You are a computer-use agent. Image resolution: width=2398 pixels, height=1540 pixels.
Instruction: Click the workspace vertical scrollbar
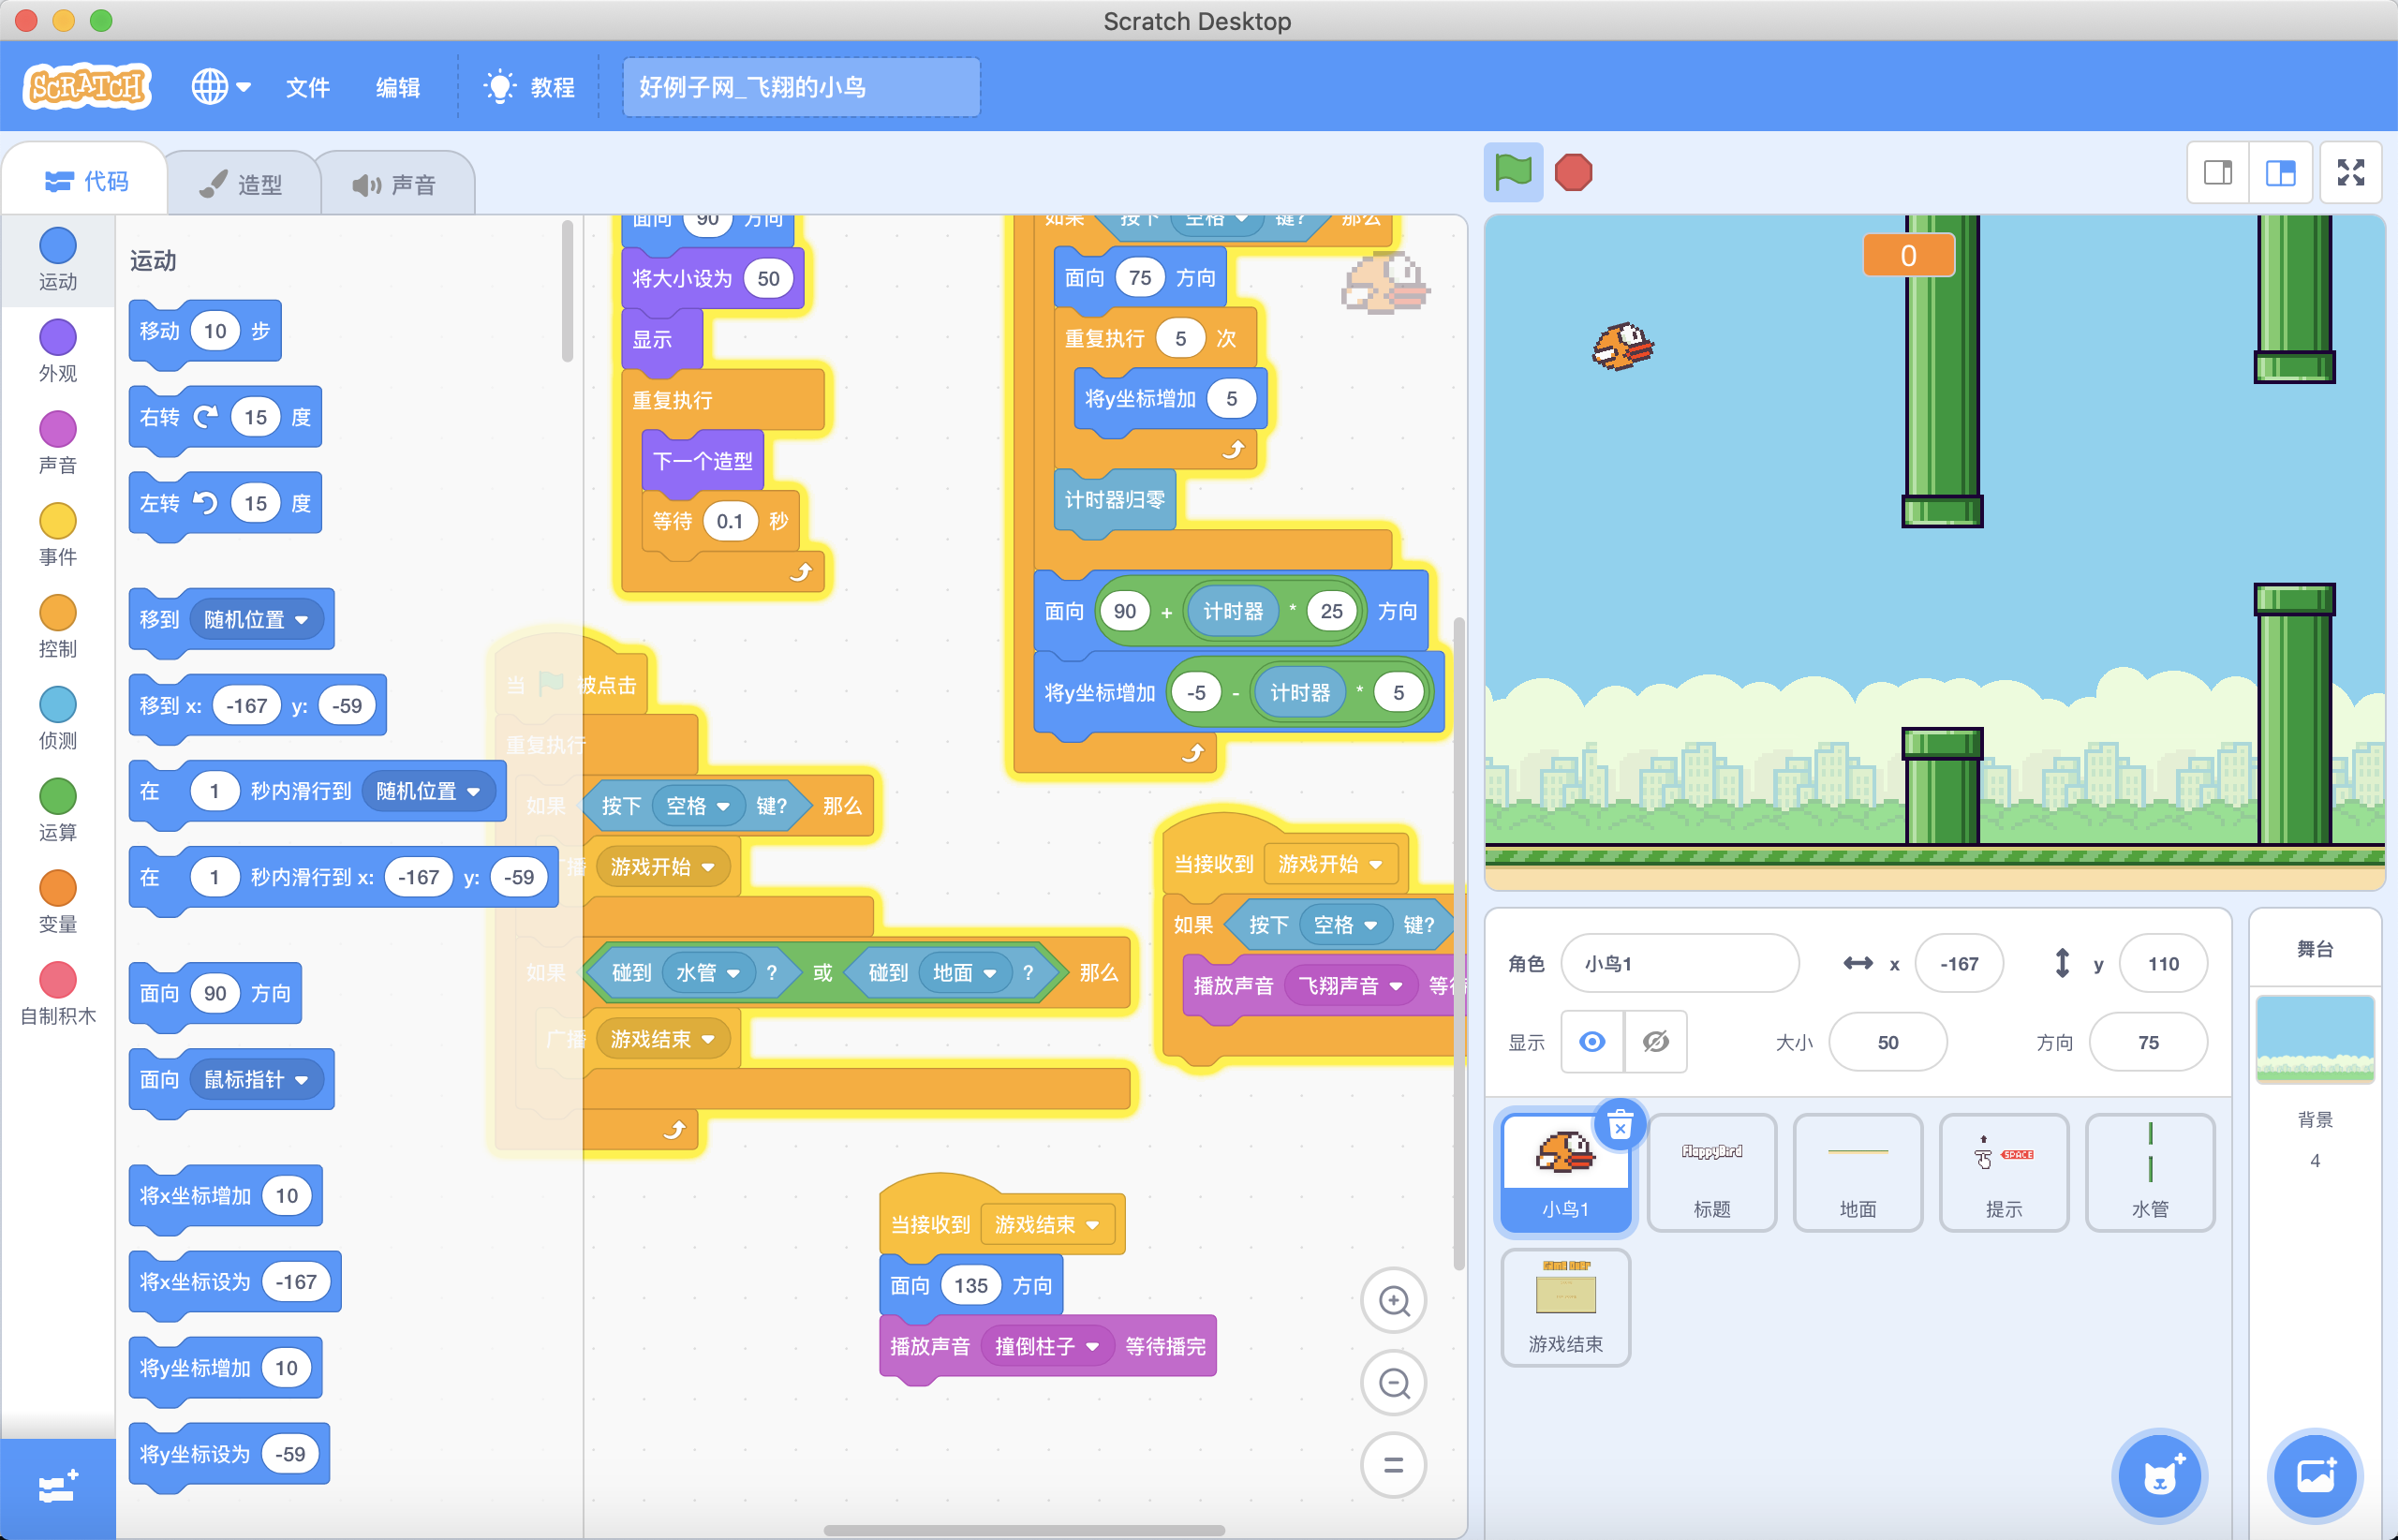1459,945
